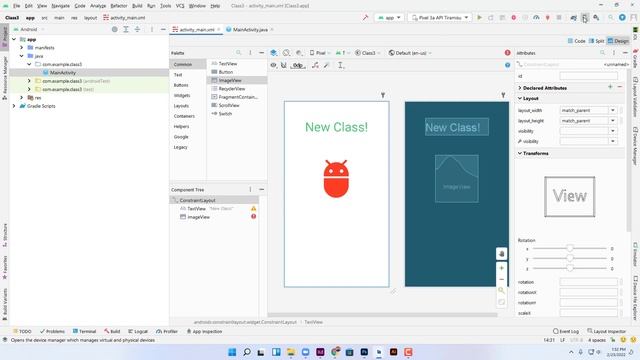Open the Terminal tool window
The width and height of the screenshot is (640, 360).
click(x=84, y=331)
